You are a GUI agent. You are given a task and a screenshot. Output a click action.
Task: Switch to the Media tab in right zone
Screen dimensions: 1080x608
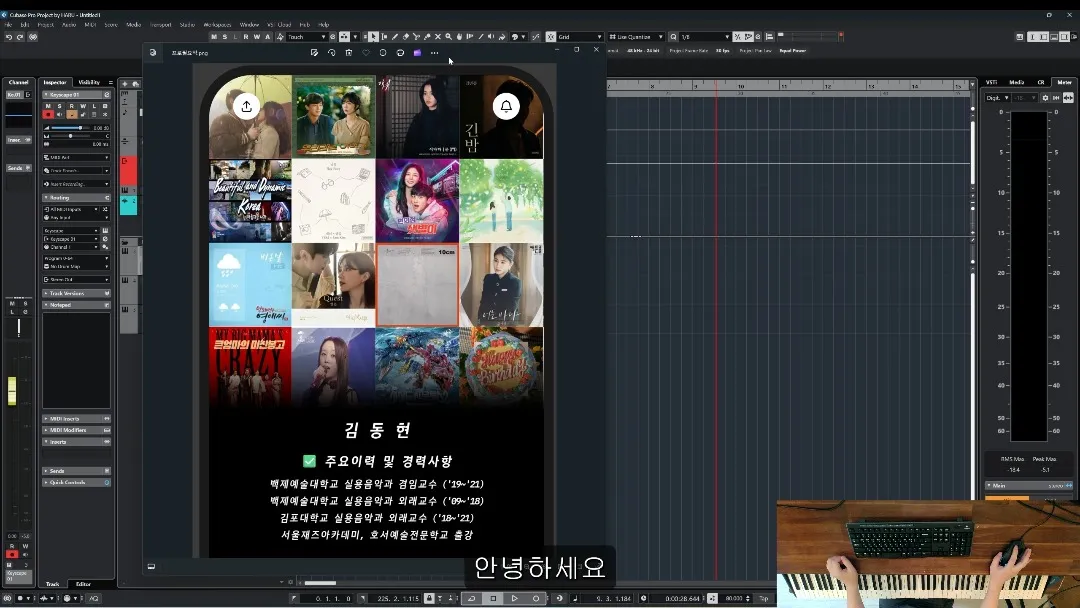click(x=1017, y=82)
